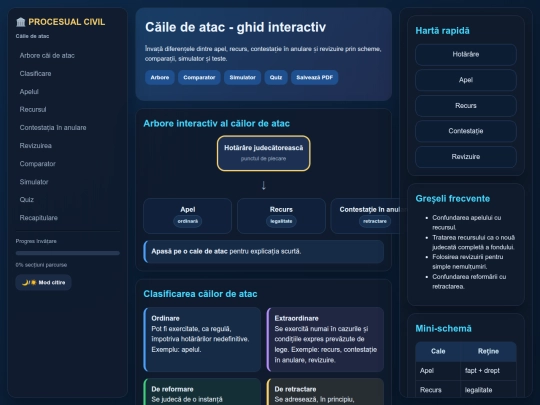
Task: Click Recurs in Hartă rapidă
Action: (466, 106)
